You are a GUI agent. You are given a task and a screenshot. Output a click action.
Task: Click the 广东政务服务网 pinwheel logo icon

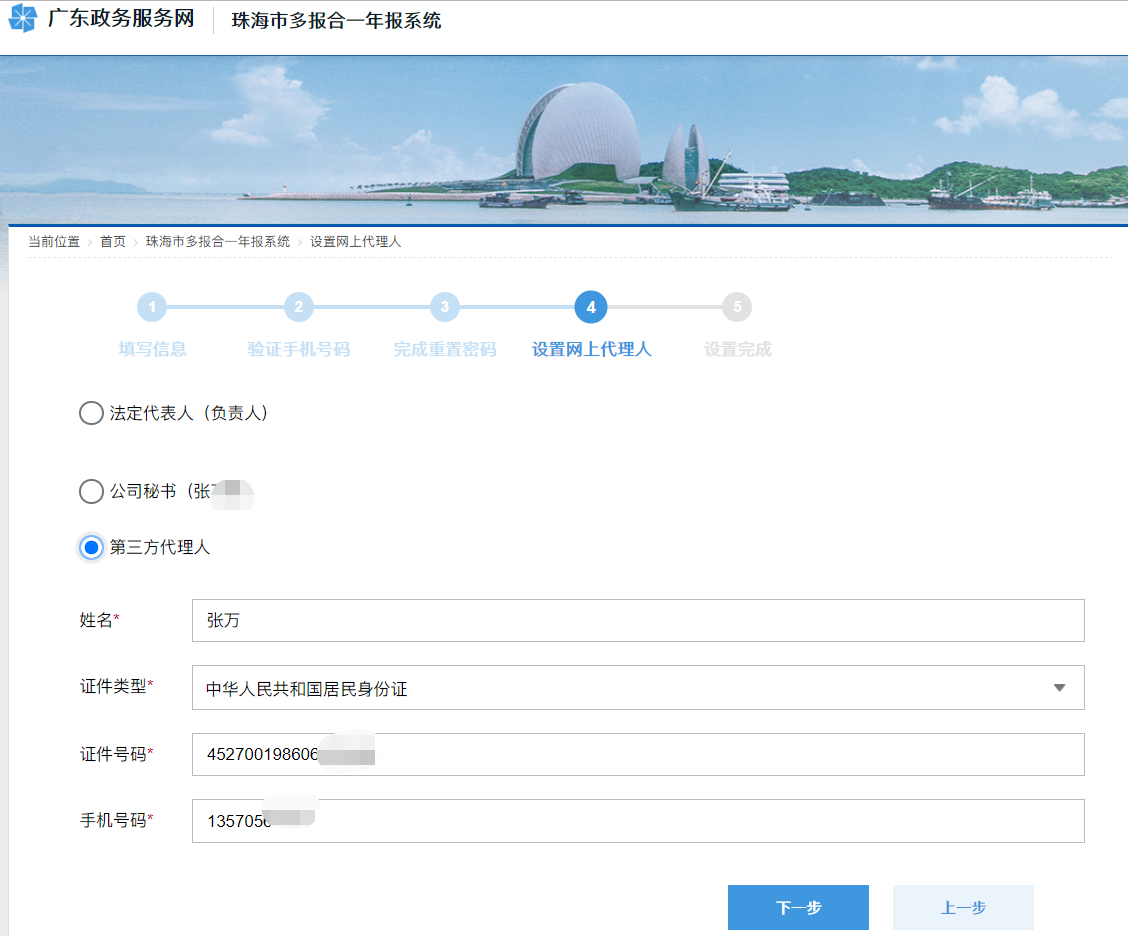(22, 19)
